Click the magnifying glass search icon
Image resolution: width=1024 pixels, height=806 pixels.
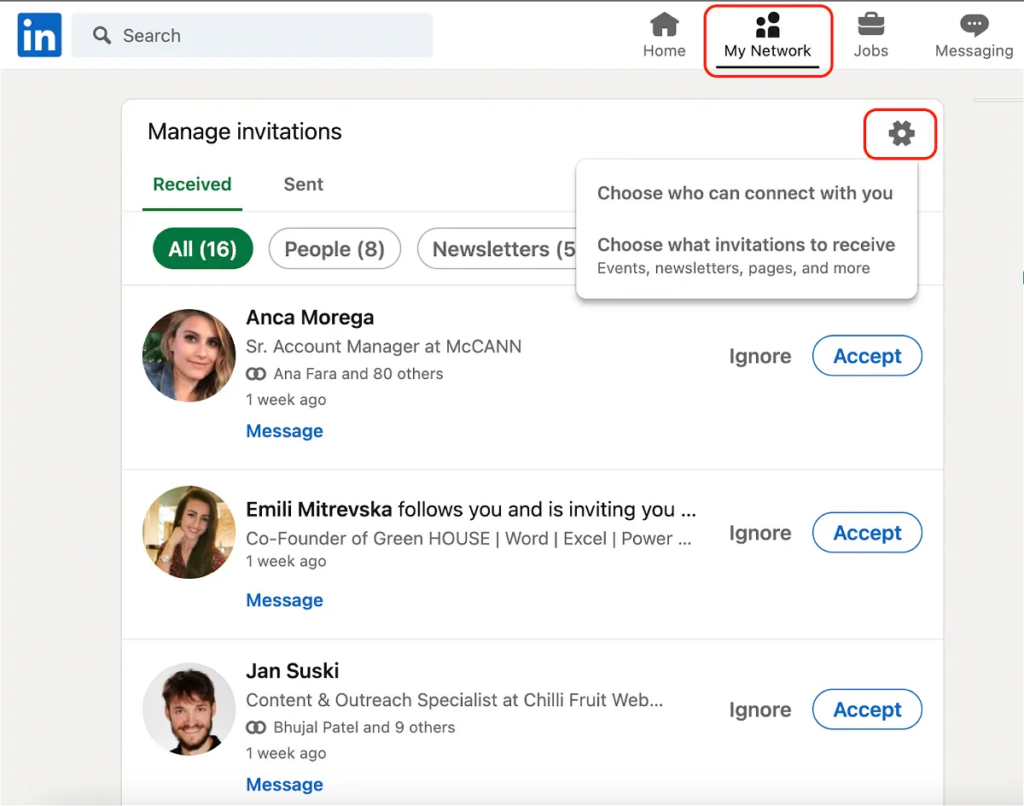tap(101, 36)
